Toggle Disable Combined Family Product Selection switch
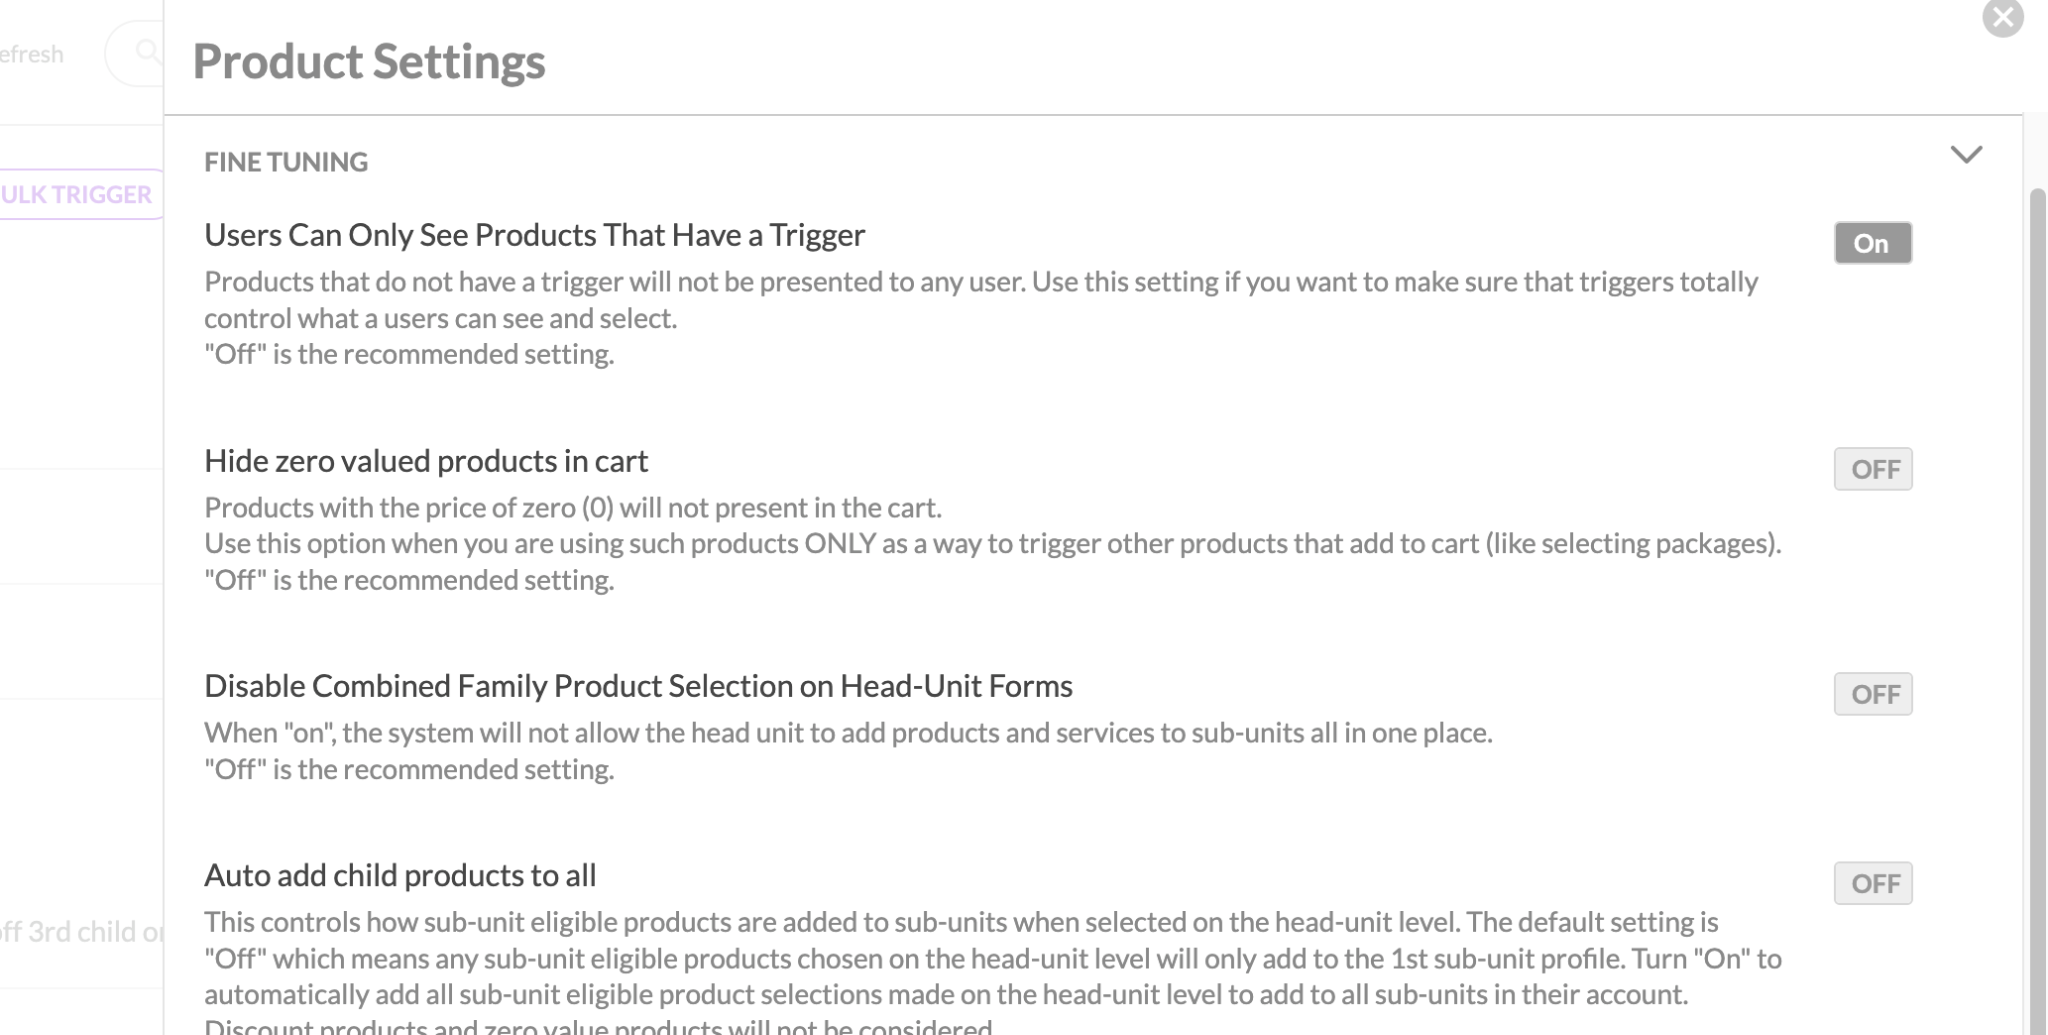The image size is (2048, 1035). click(1873, 694)
